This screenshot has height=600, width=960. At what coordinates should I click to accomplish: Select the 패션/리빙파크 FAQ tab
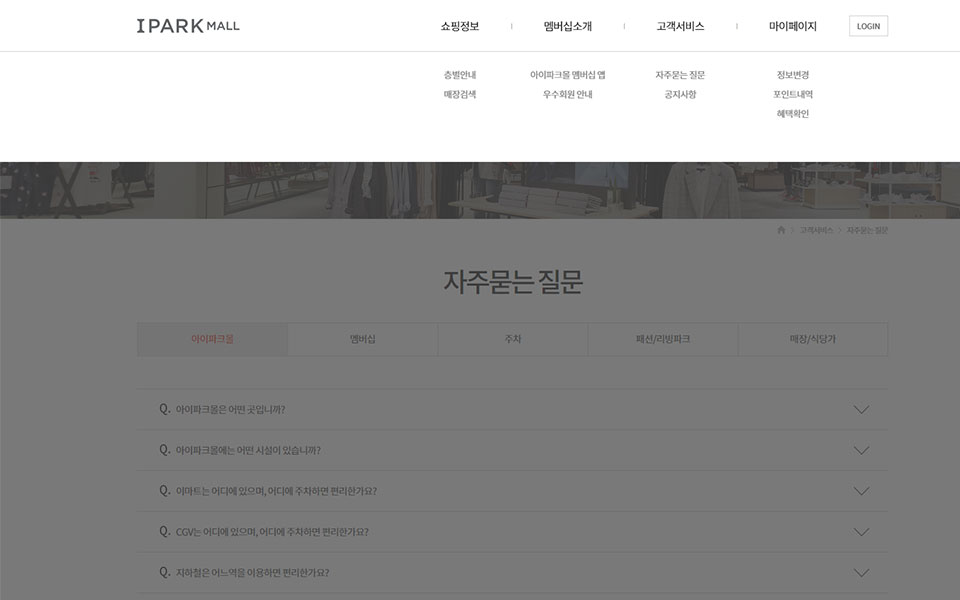pos(663,339)
